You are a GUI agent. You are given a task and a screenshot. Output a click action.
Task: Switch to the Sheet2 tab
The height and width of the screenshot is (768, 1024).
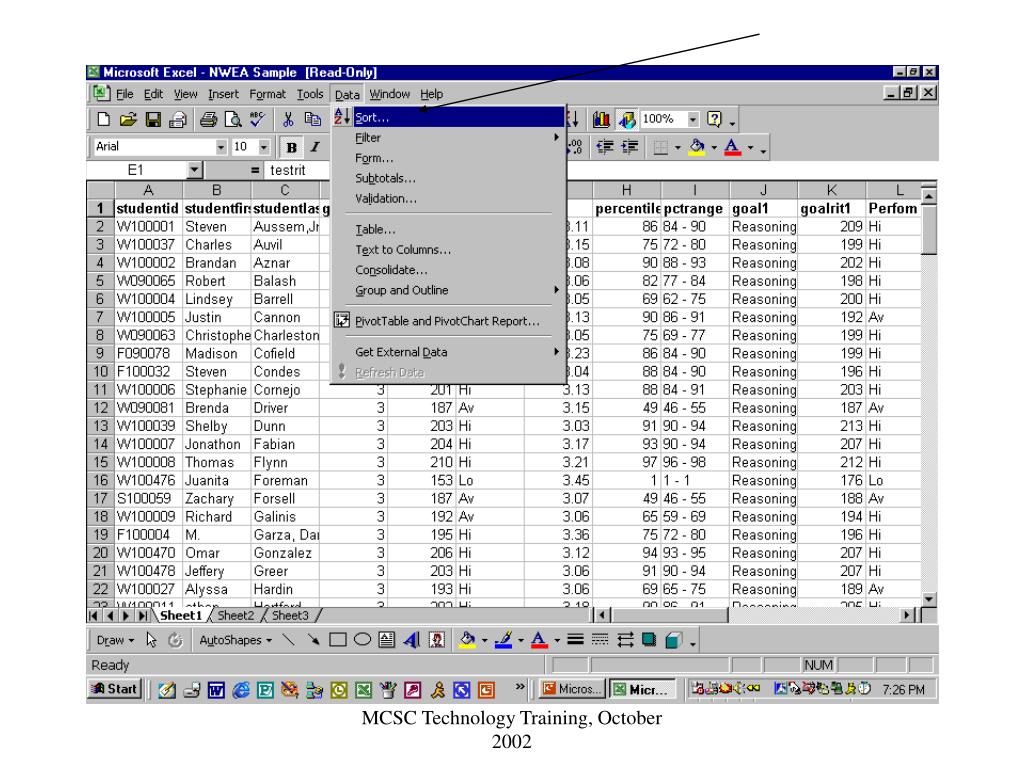pos(235,615)
